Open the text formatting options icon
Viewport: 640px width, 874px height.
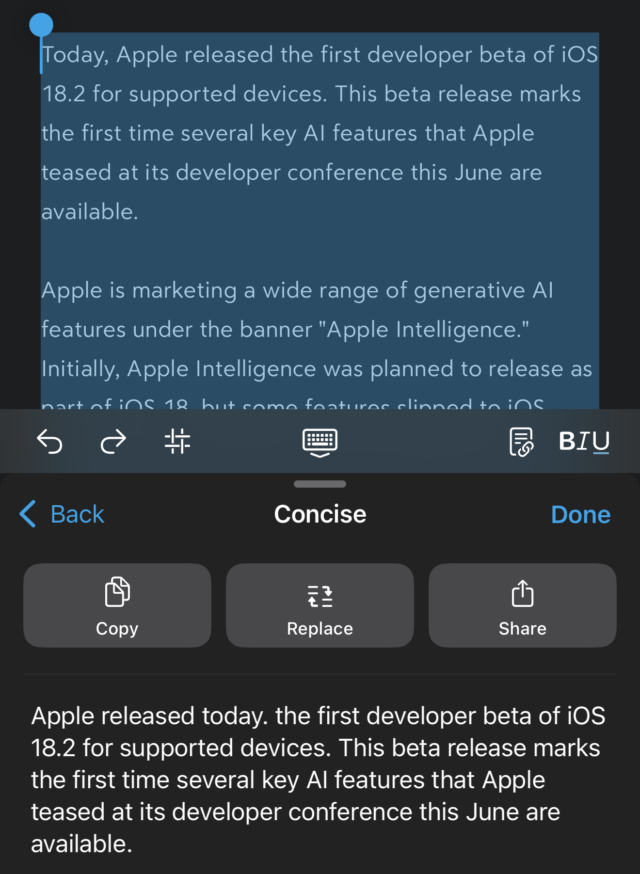pyautogui.click(x=177, y=442)
